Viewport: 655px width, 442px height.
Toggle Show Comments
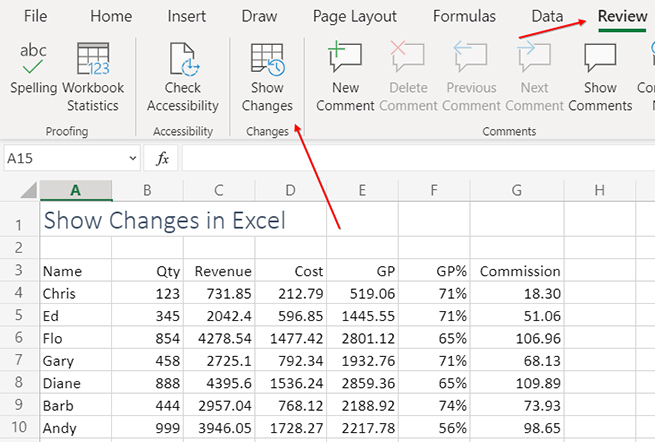coord(600,77)
